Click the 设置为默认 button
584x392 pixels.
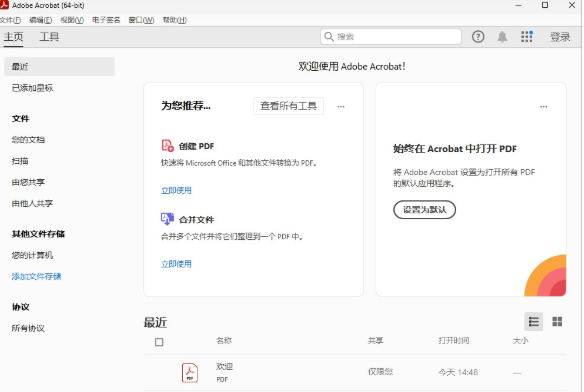pos(425,210)
